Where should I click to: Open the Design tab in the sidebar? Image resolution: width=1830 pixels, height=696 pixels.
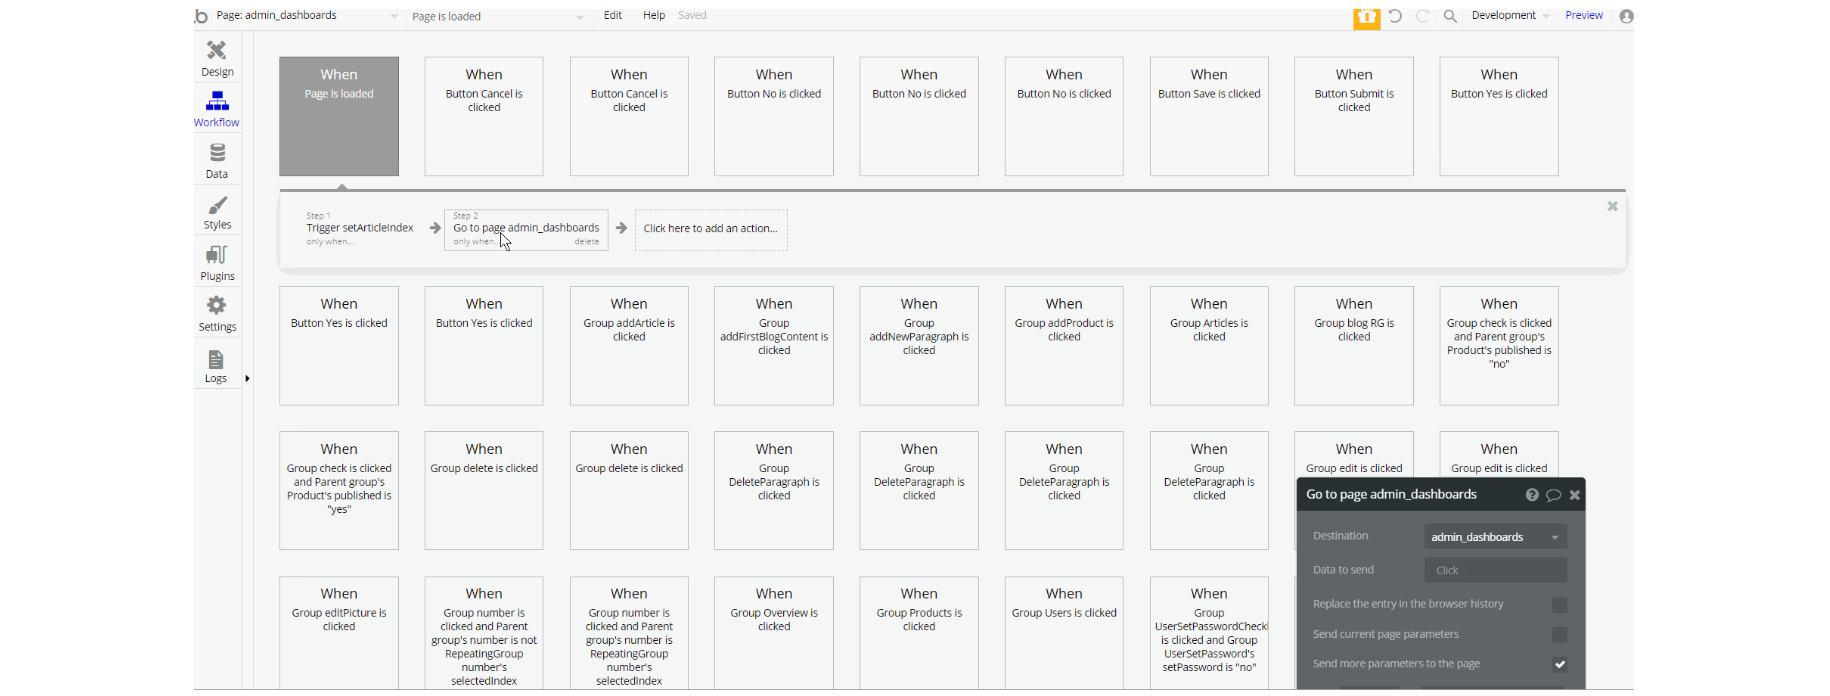[x=217, y=58]
